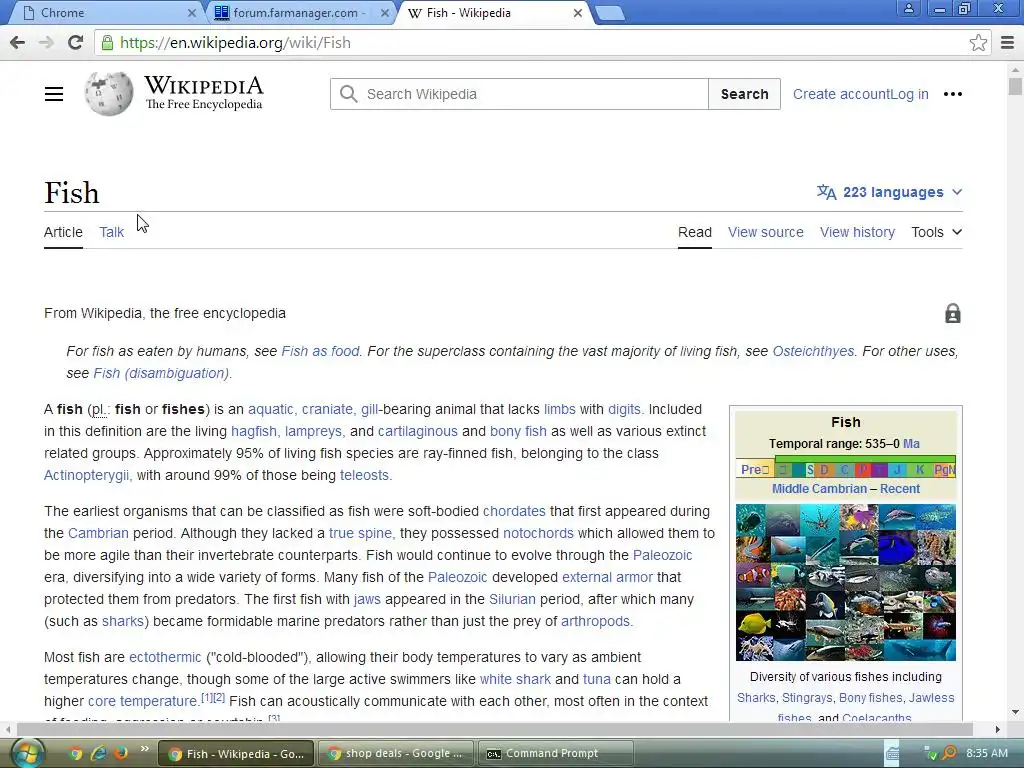Select the Read tab

tap(695, 232)
